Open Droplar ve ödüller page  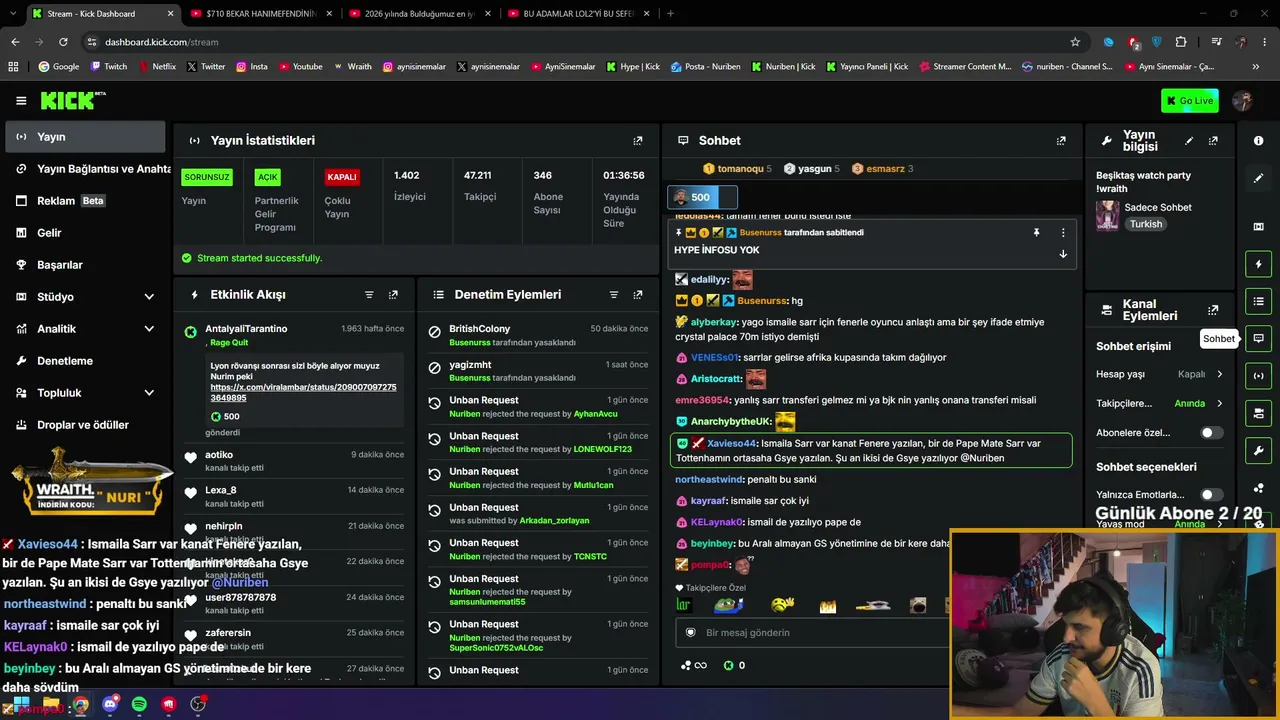click(x=85, y=425)
